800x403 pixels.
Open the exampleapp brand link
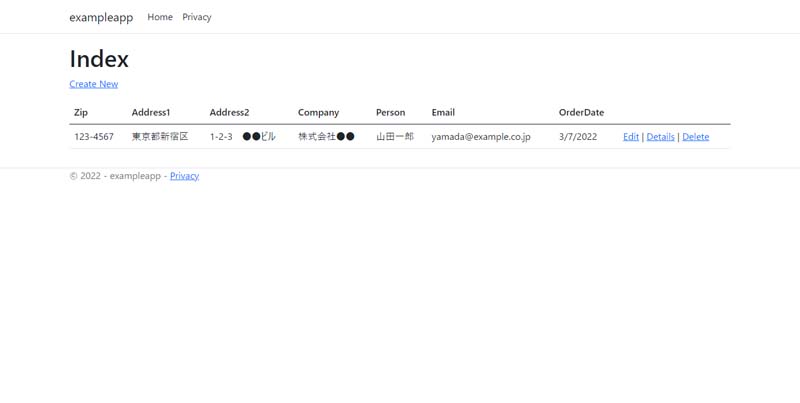pyautogui.click(x=101, y=17)
